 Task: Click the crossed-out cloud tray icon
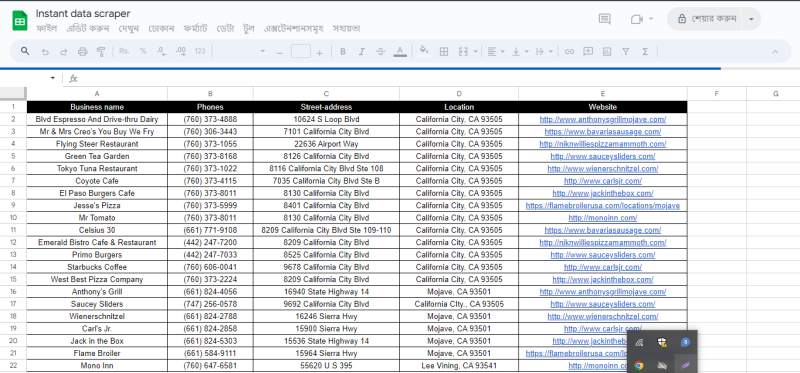pyautogui.click(x=662, y=365)
